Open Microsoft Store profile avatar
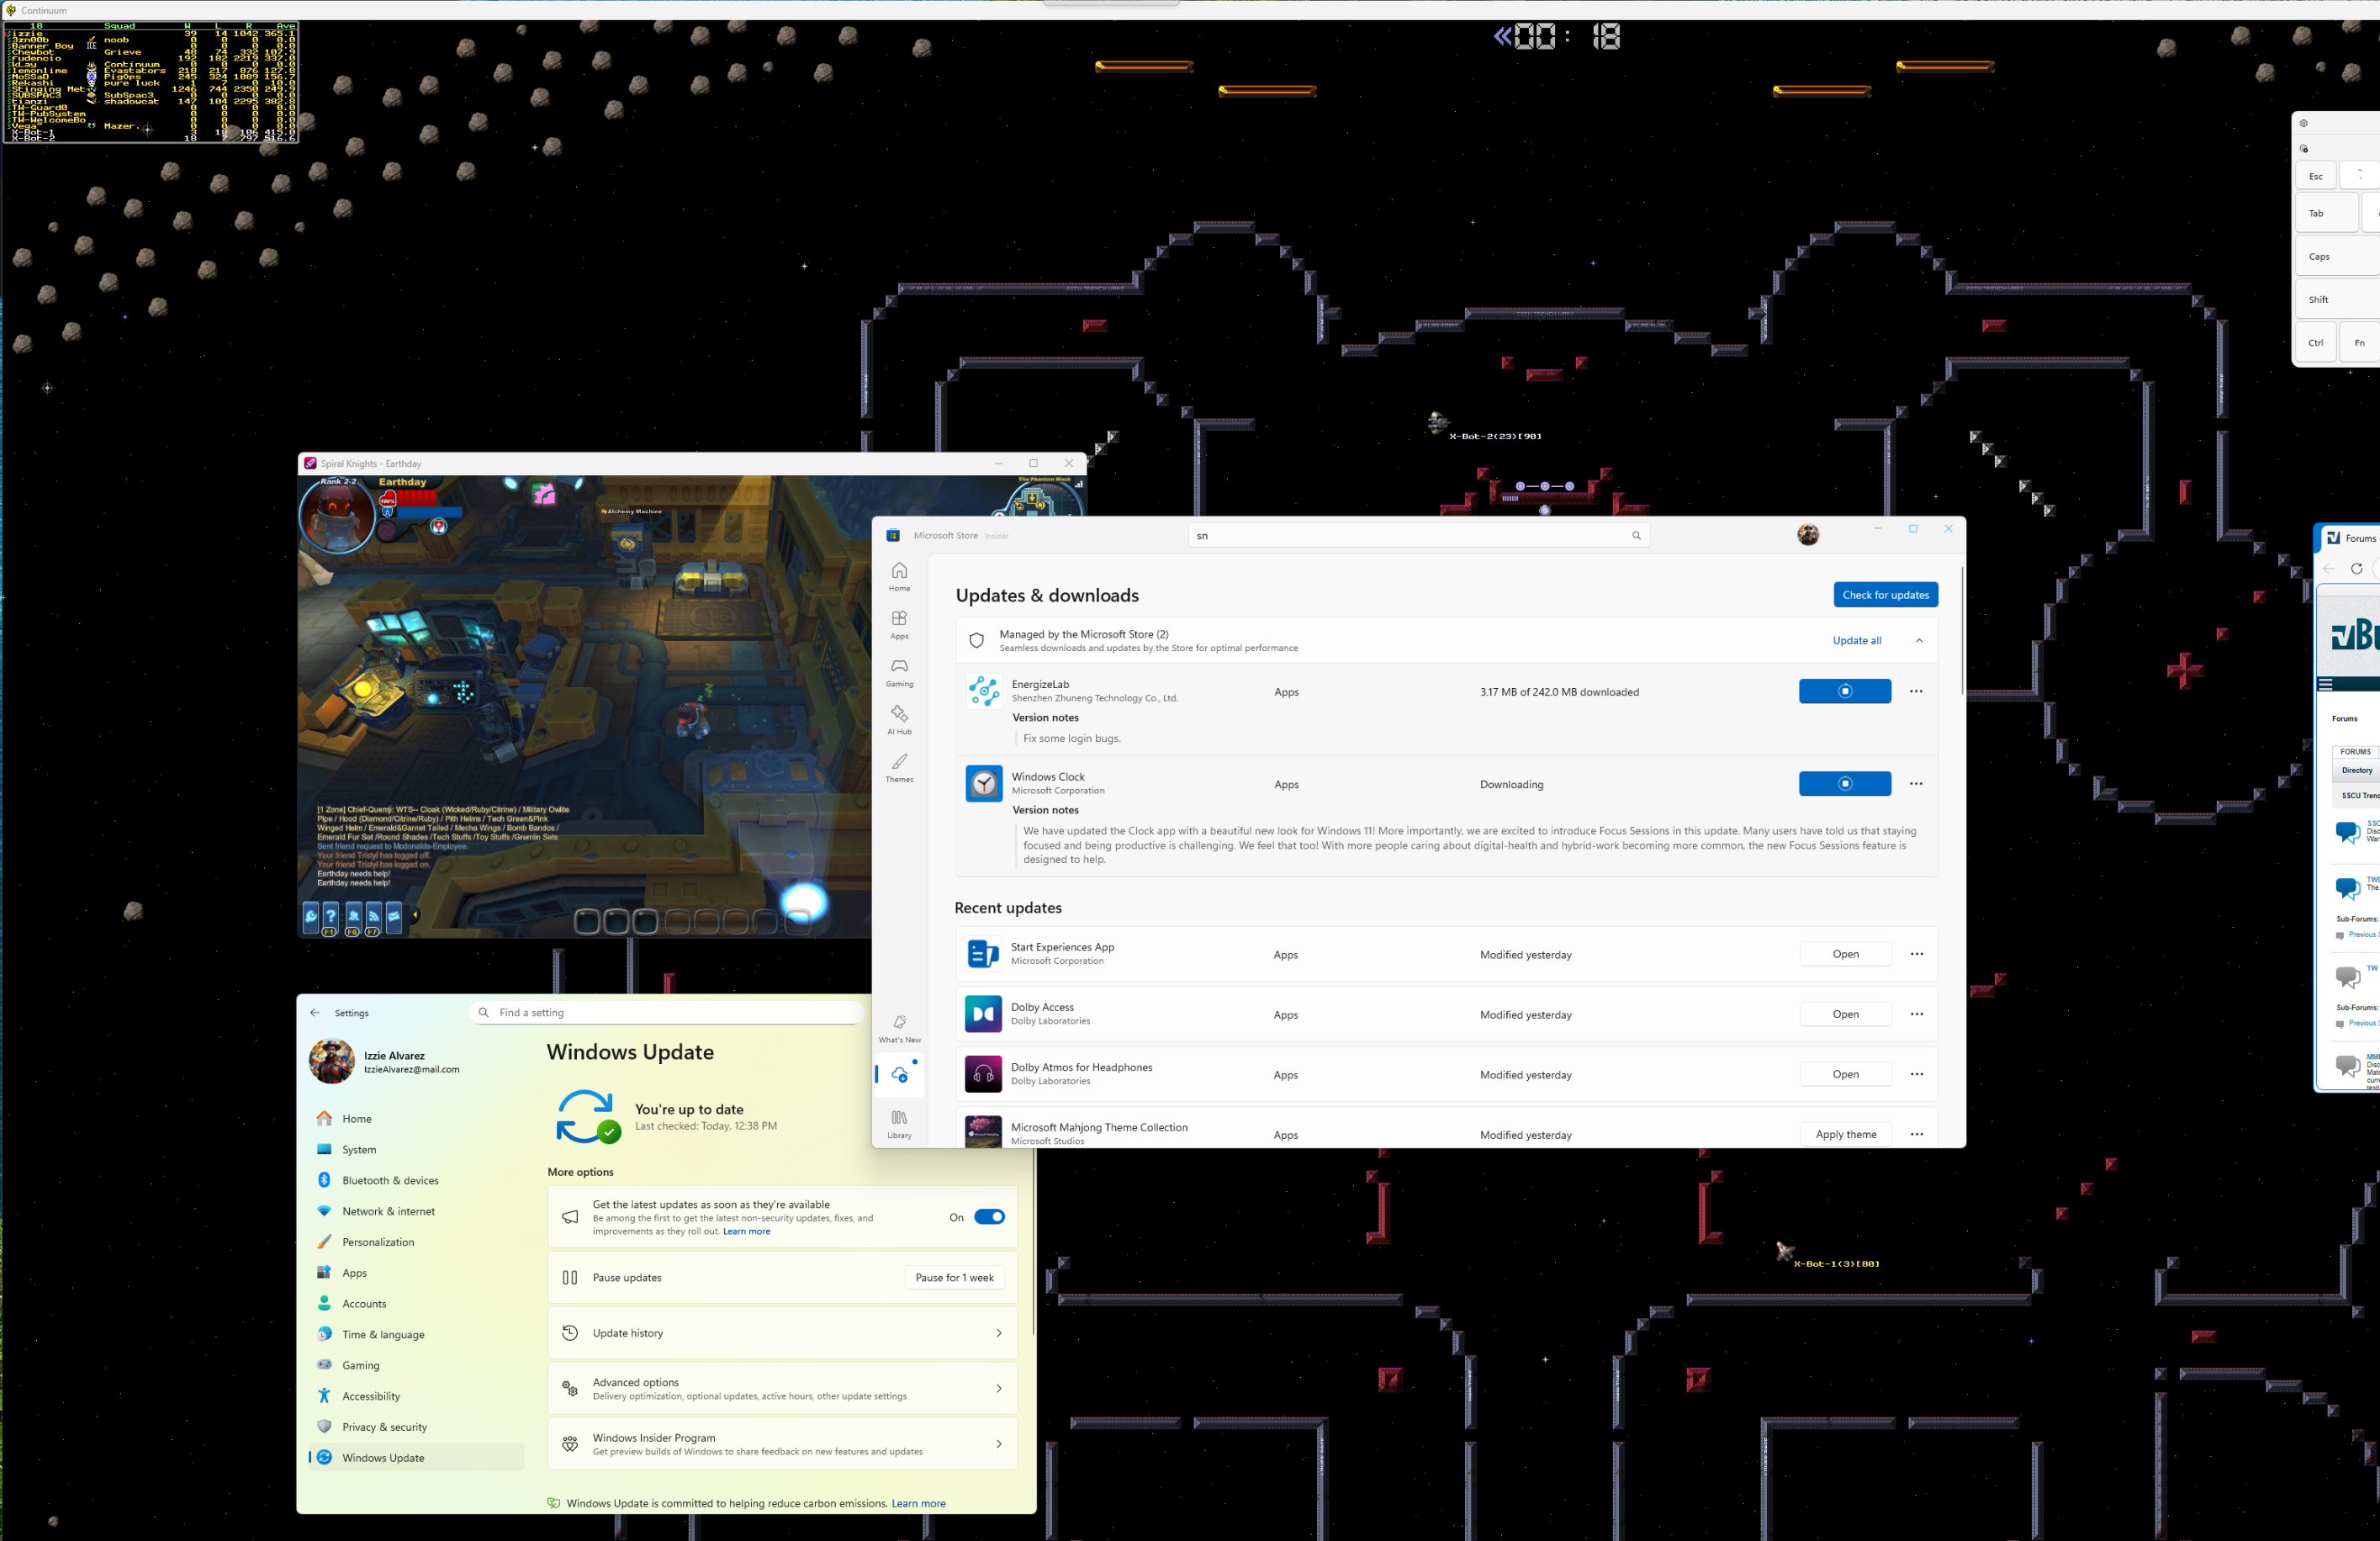This screenshot has height=1541, width=2380. (x=1807, y=535)
